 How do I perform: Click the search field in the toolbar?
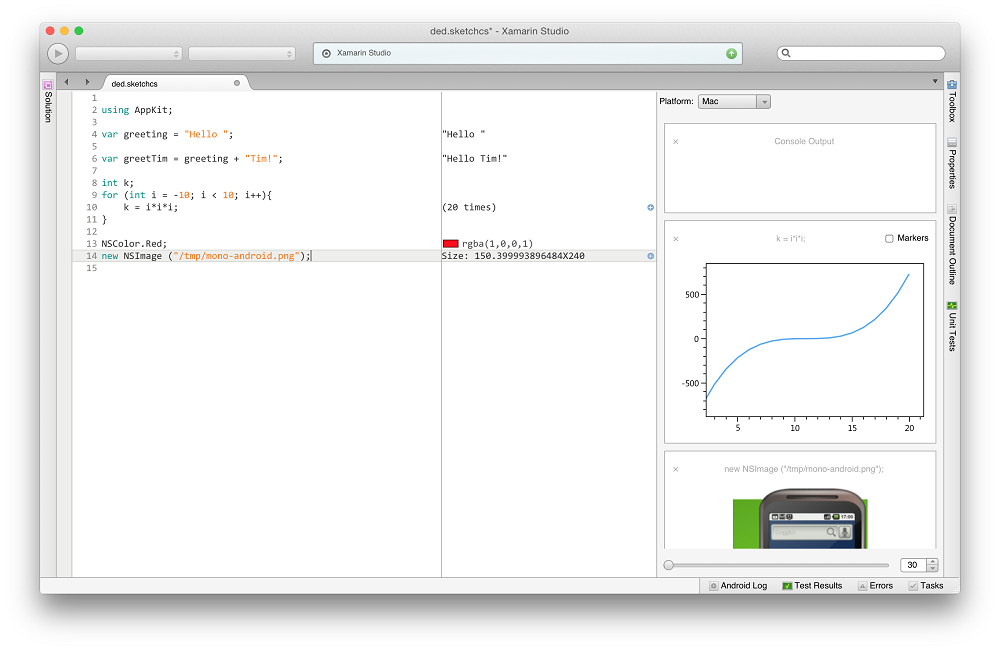(860, 53)
